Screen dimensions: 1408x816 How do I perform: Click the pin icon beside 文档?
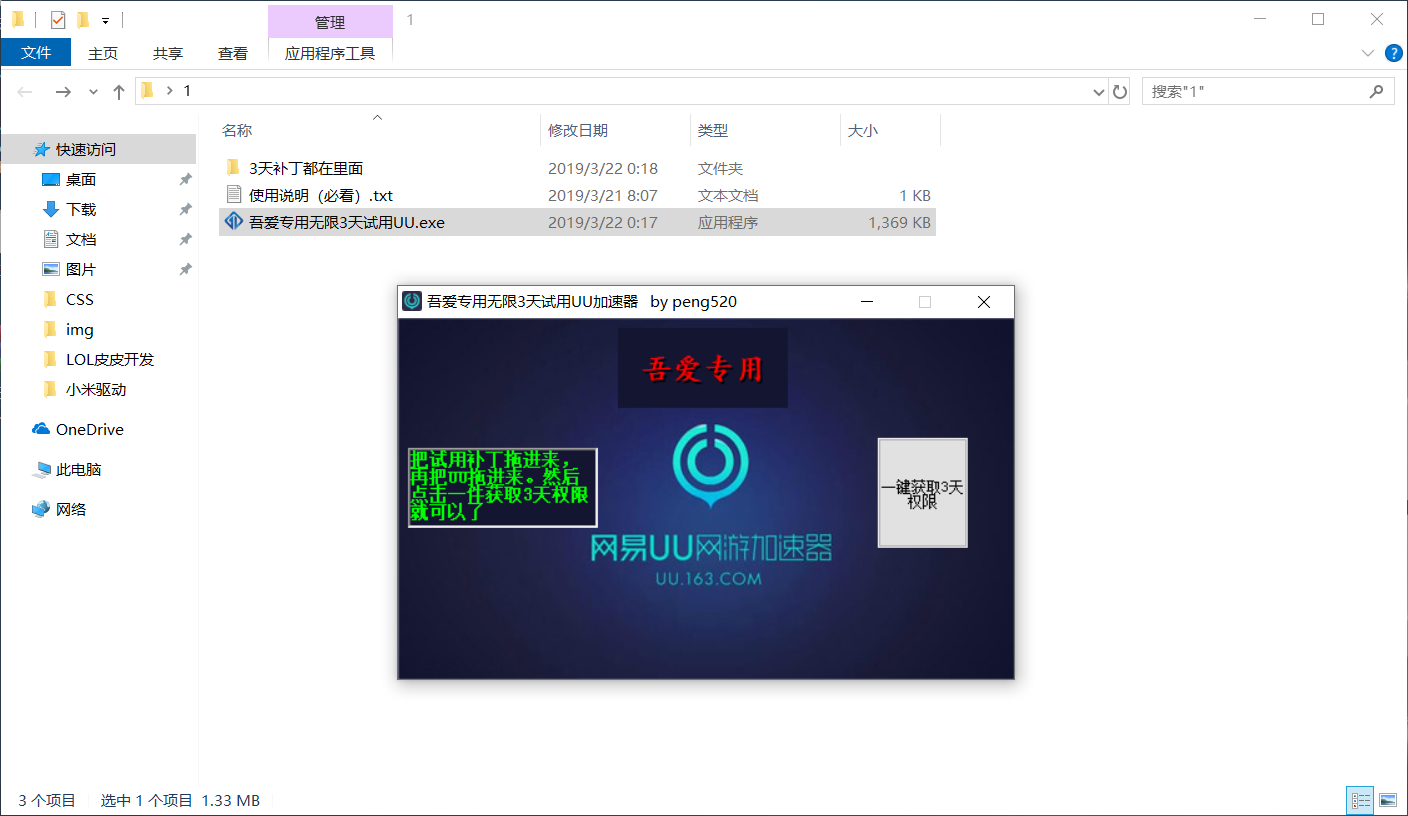click(x=185, y=240)
